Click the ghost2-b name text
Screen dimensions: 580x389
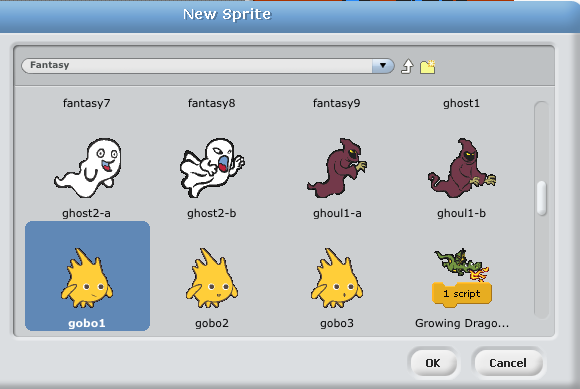[212, 213]
